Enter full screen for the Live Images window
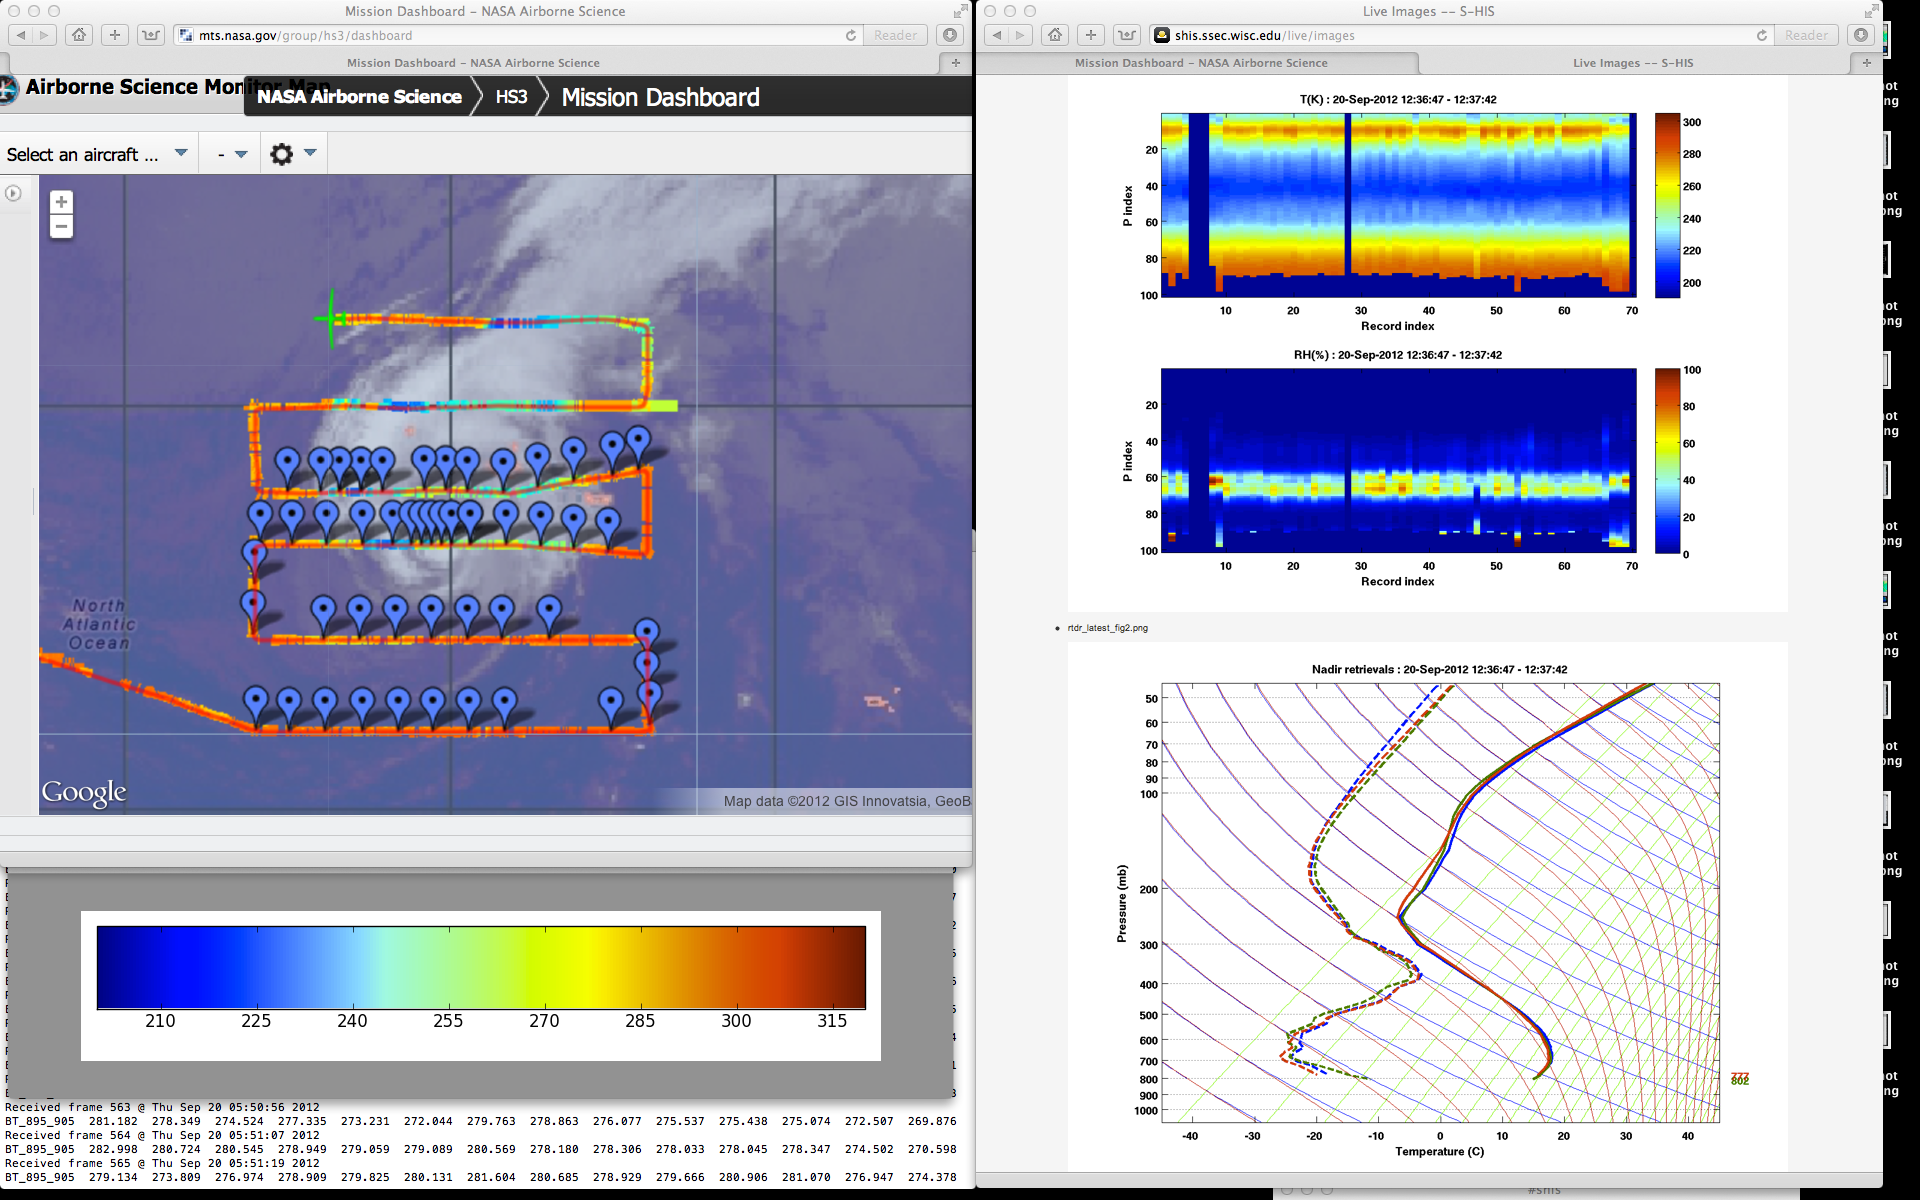 (1871, 11)
